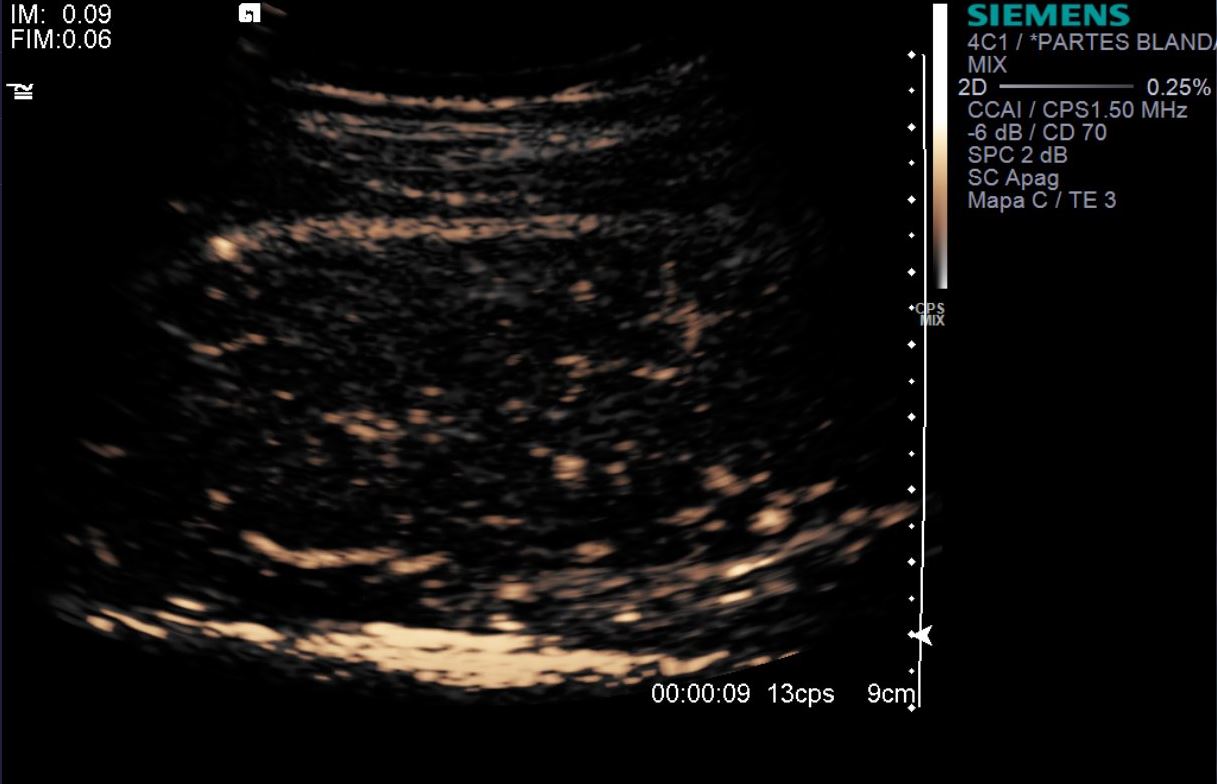Click the CPS MIX label beside depth scale
This screenshot has height=784, width=1217.
pos(930,314)
